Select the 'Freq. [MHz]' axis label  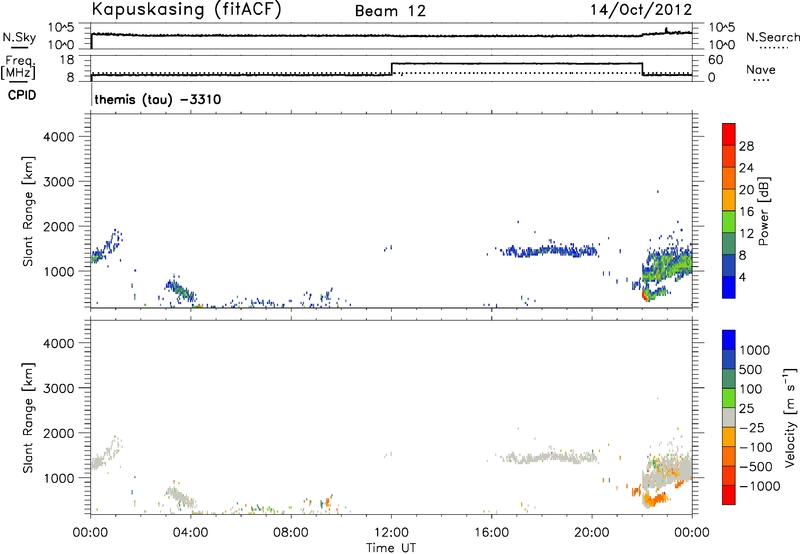coord(18,67)
